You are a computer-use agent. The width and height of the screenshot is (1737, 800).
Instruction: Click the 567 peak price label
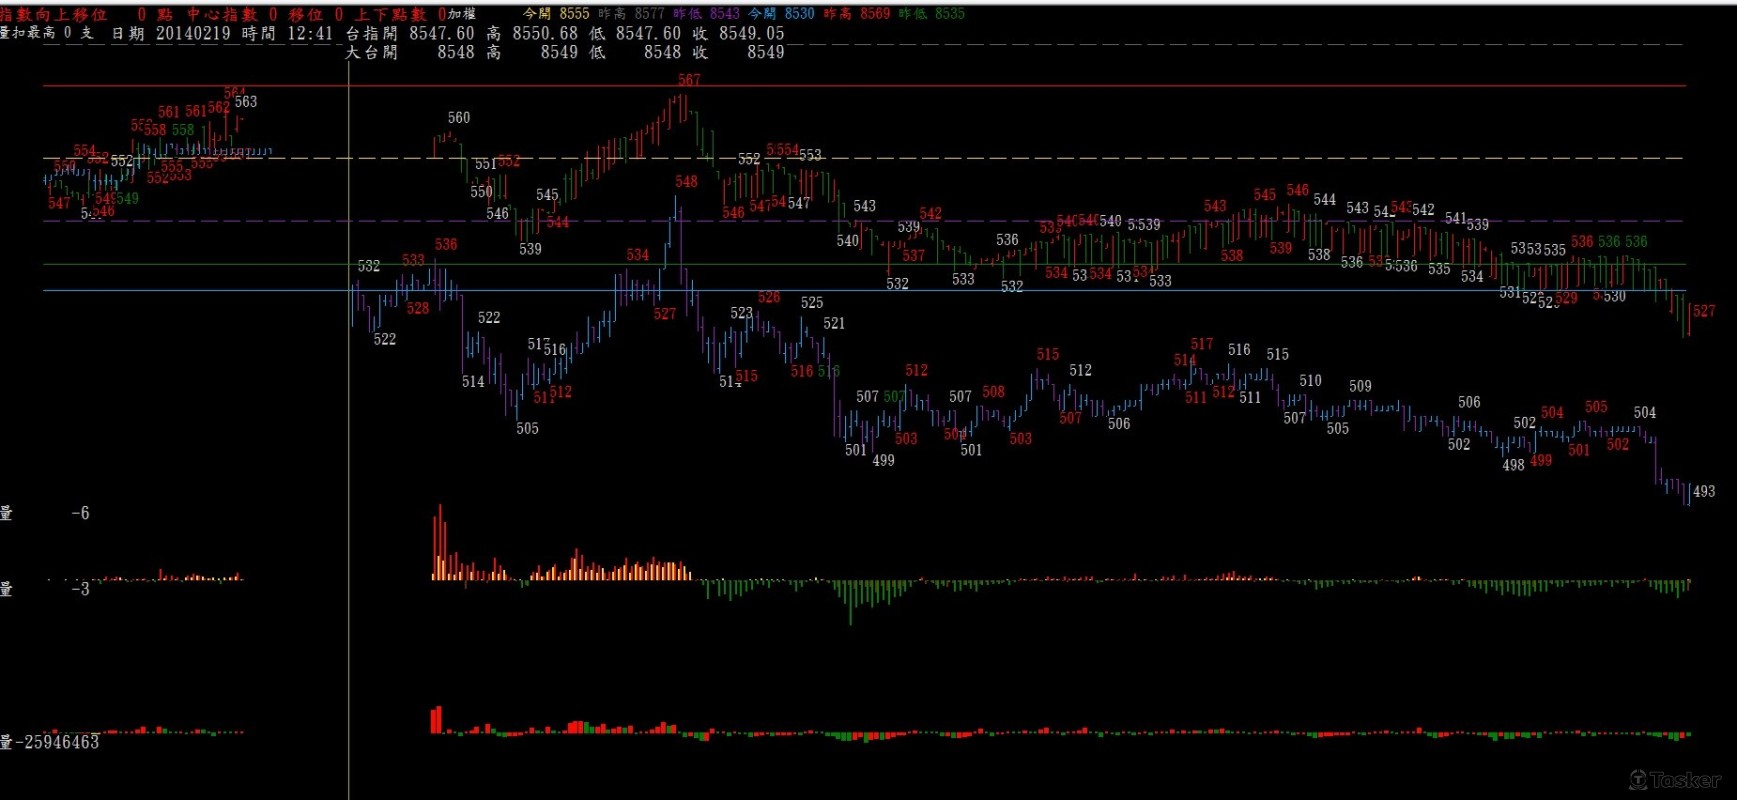click(x=689, y=80)
